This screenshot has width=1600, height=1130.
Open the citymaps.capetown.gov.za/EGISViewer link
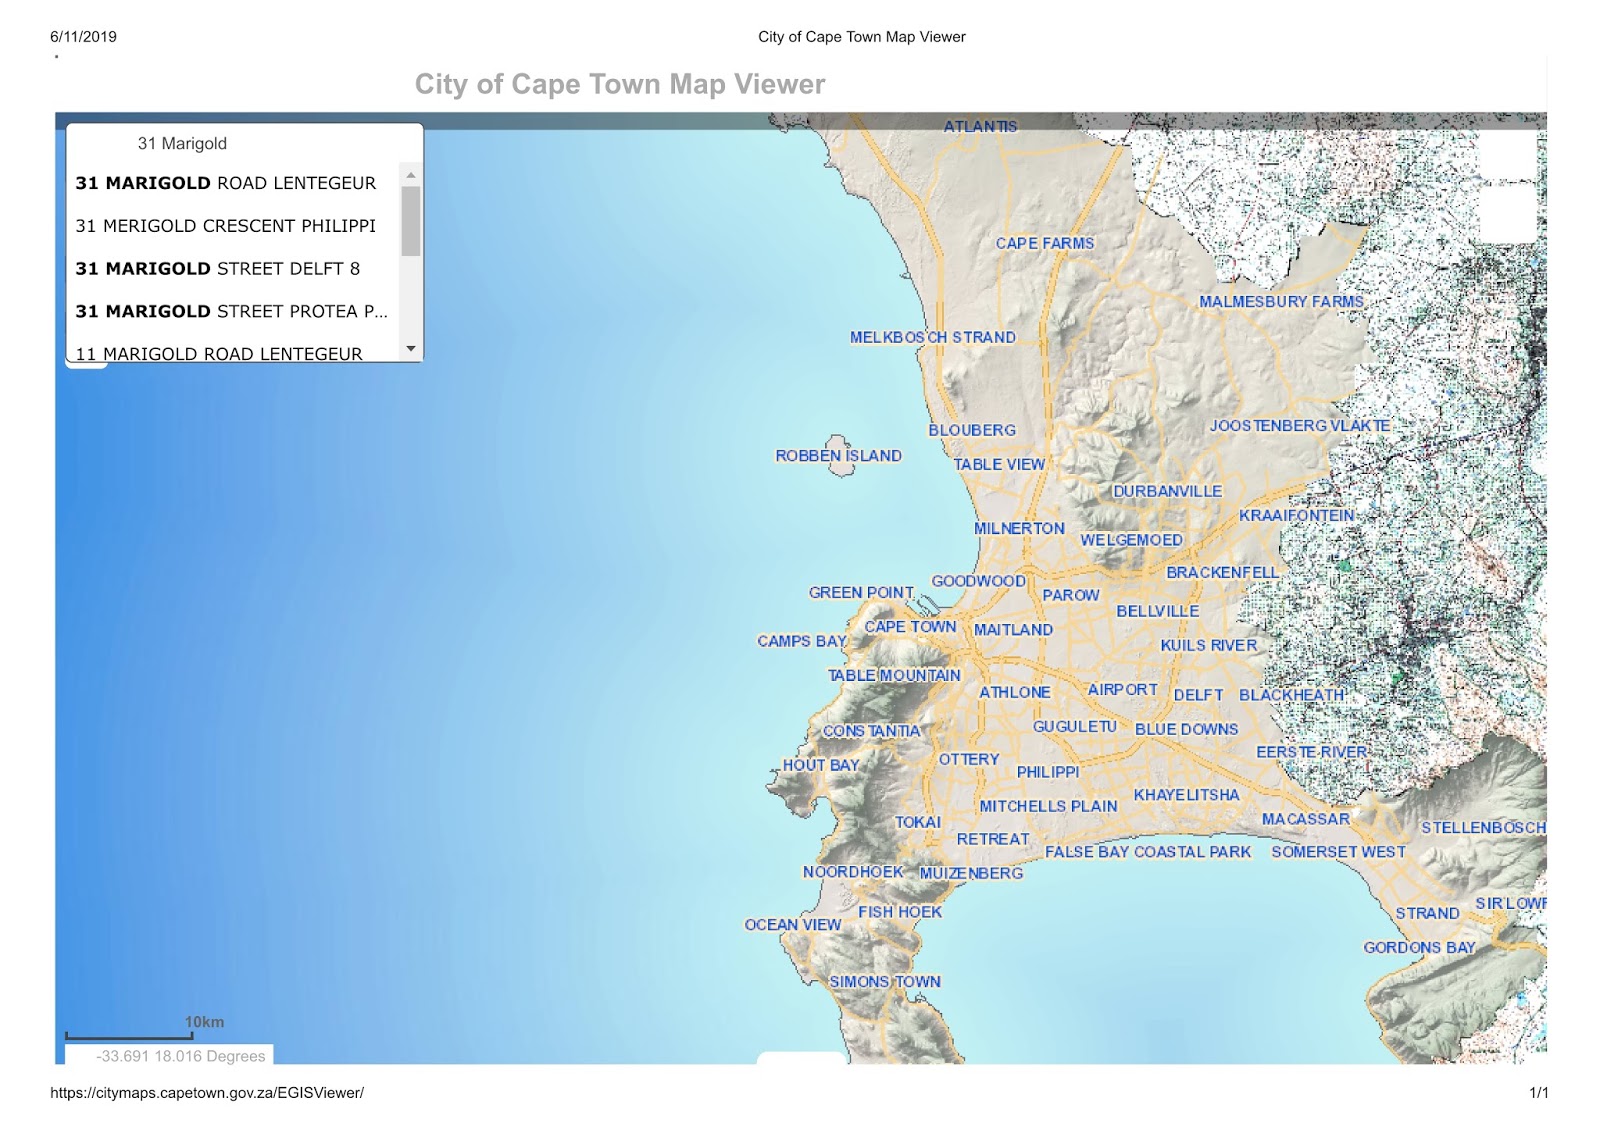pos(209,1093)
